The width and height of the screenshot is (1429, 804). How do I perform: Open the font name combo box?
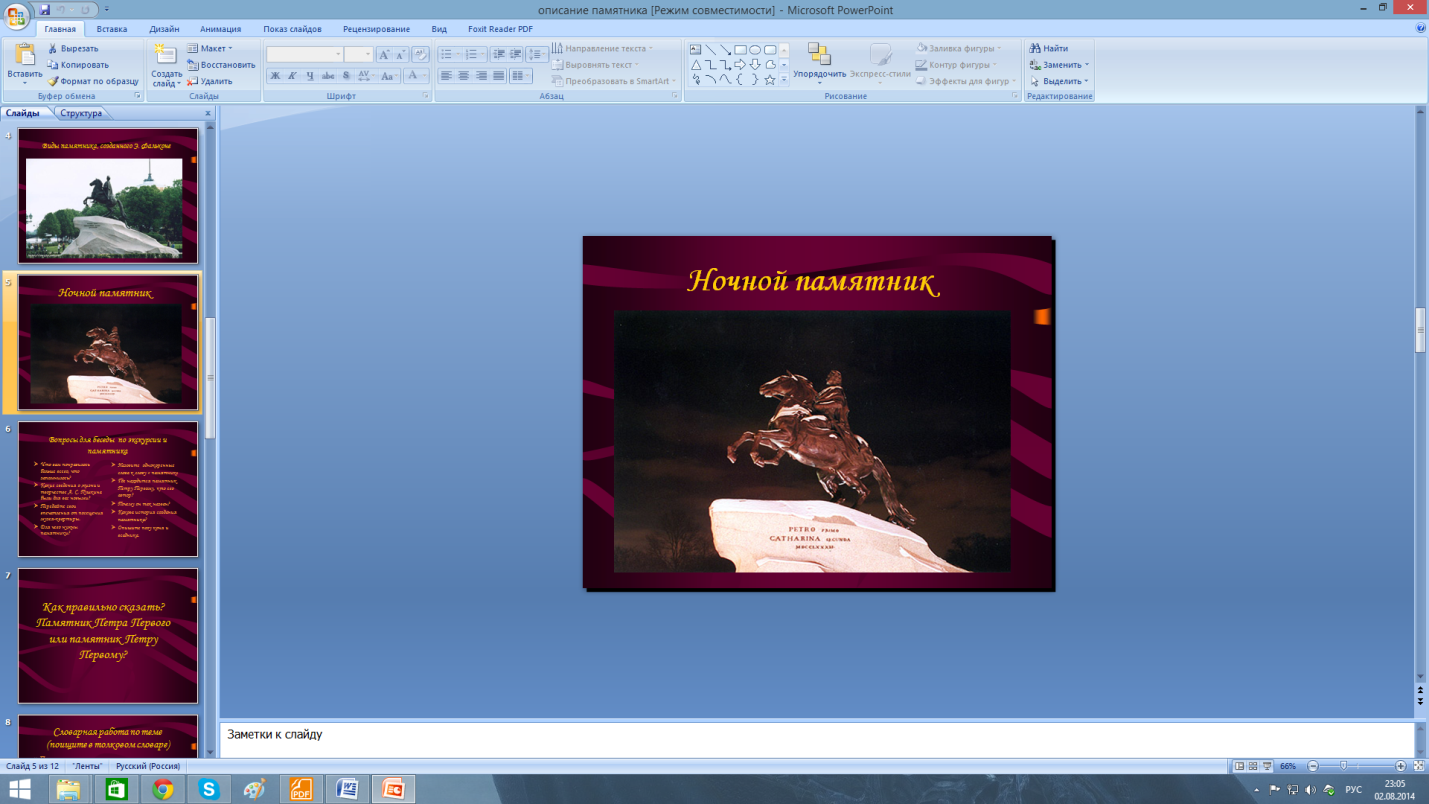pos(305,54)
